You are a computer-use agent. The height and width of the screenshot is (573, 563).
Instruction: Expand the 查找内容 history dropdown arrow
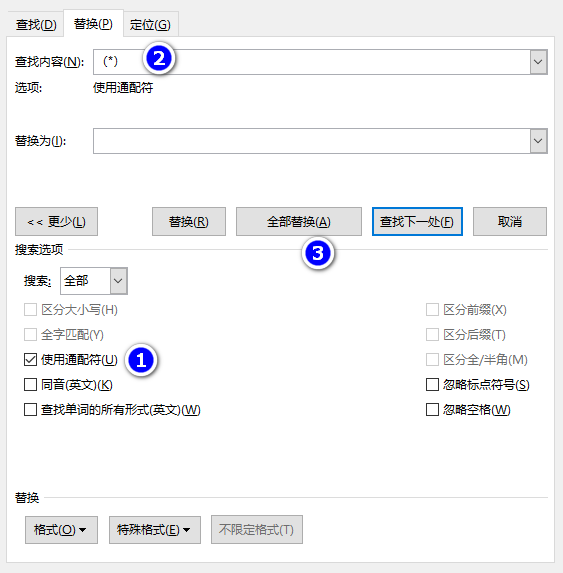point(539,62)
